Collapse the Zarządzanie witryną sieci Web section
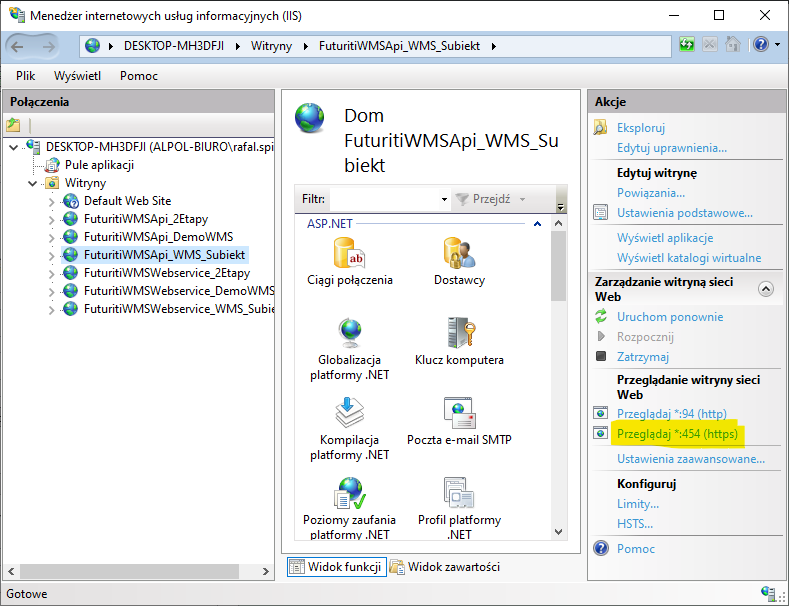This screenshot has height=606, width=789. [x=766, y=289]
